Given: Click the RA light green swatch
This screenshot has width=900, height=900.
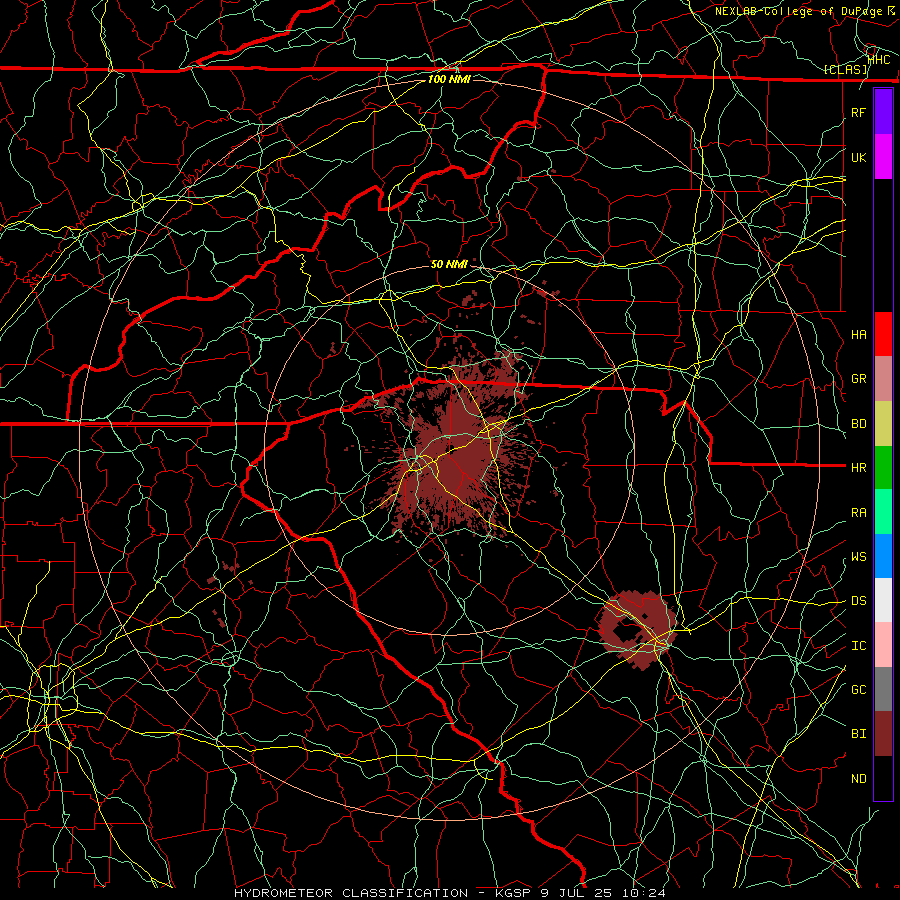Looking at the screenshot, I should pyautogui.click(x=883, y=512).
